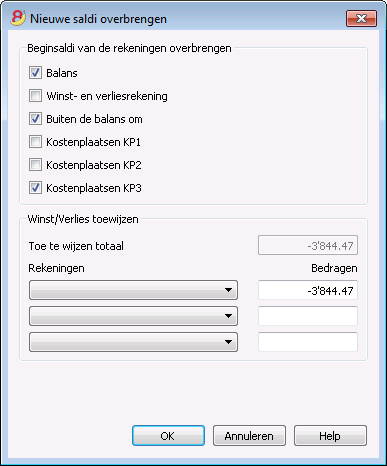387x466 pixels.
Task: Click the Banana 8 app icon in title bar
Action: pos(18,18)
